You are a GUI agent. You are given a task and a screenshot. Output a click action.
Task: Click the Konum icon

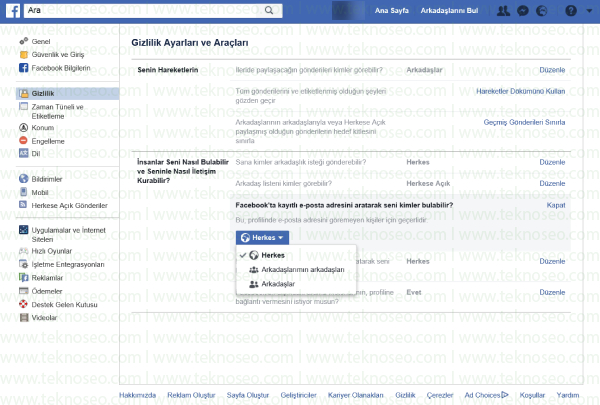(x=24, y=127)
